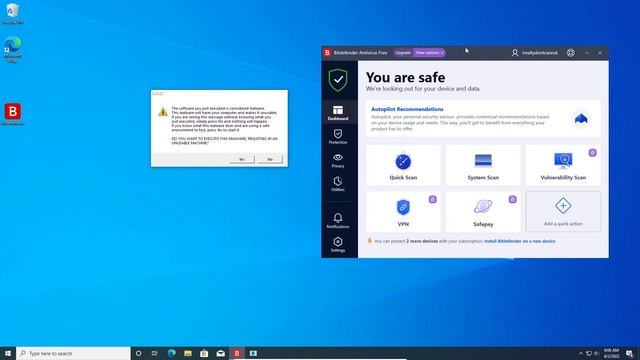Screen dimensions: 640x360
Task: Open Notifications bell in Bitdefender sidebar
Action: (x=338, y=220)
